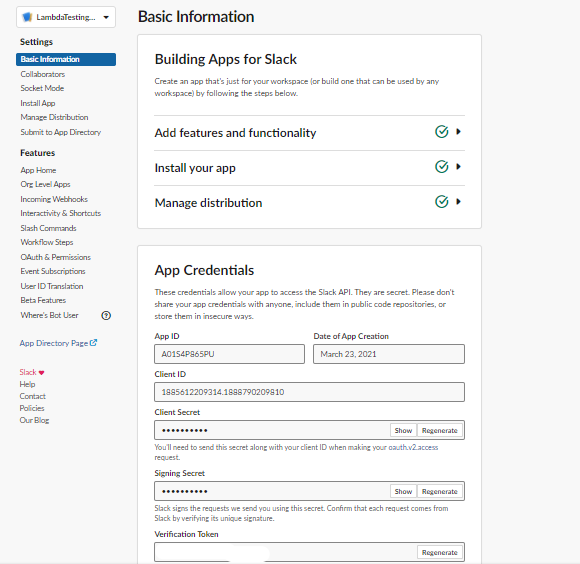
Task: Regenerate the Signing Secret
Action: coord(440,491)
